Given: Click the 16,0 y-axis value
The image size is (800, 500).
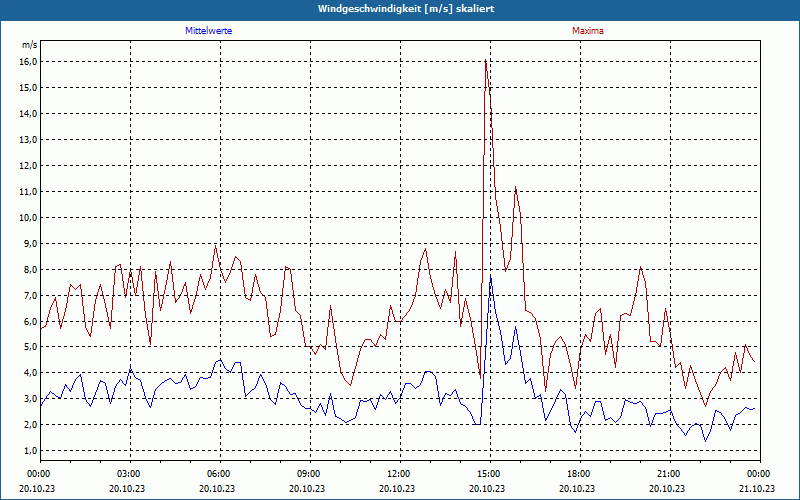Looking at the screenshot, I should click(x=29, y=62).
